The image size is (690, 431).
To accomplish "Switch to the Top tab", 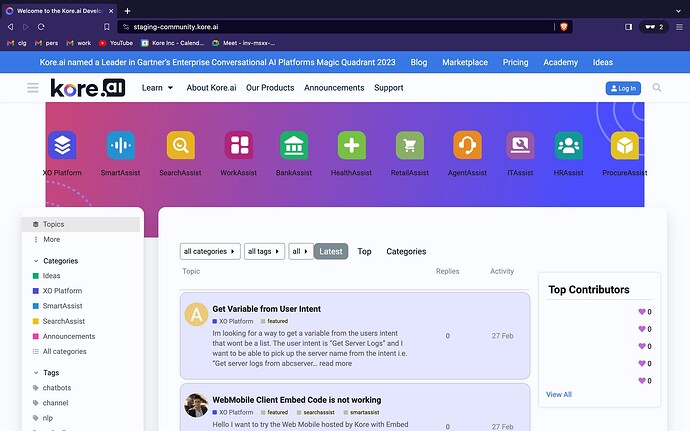I will click(x=364, y=251).
